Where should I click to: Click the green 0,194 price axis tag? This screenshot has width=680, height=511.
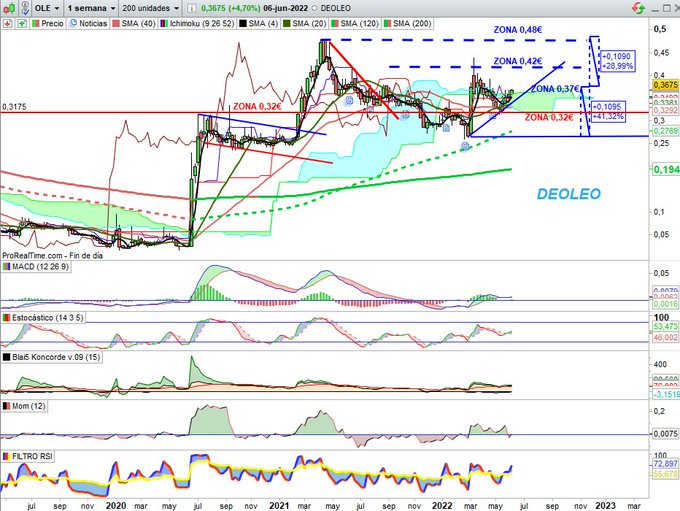666,170
